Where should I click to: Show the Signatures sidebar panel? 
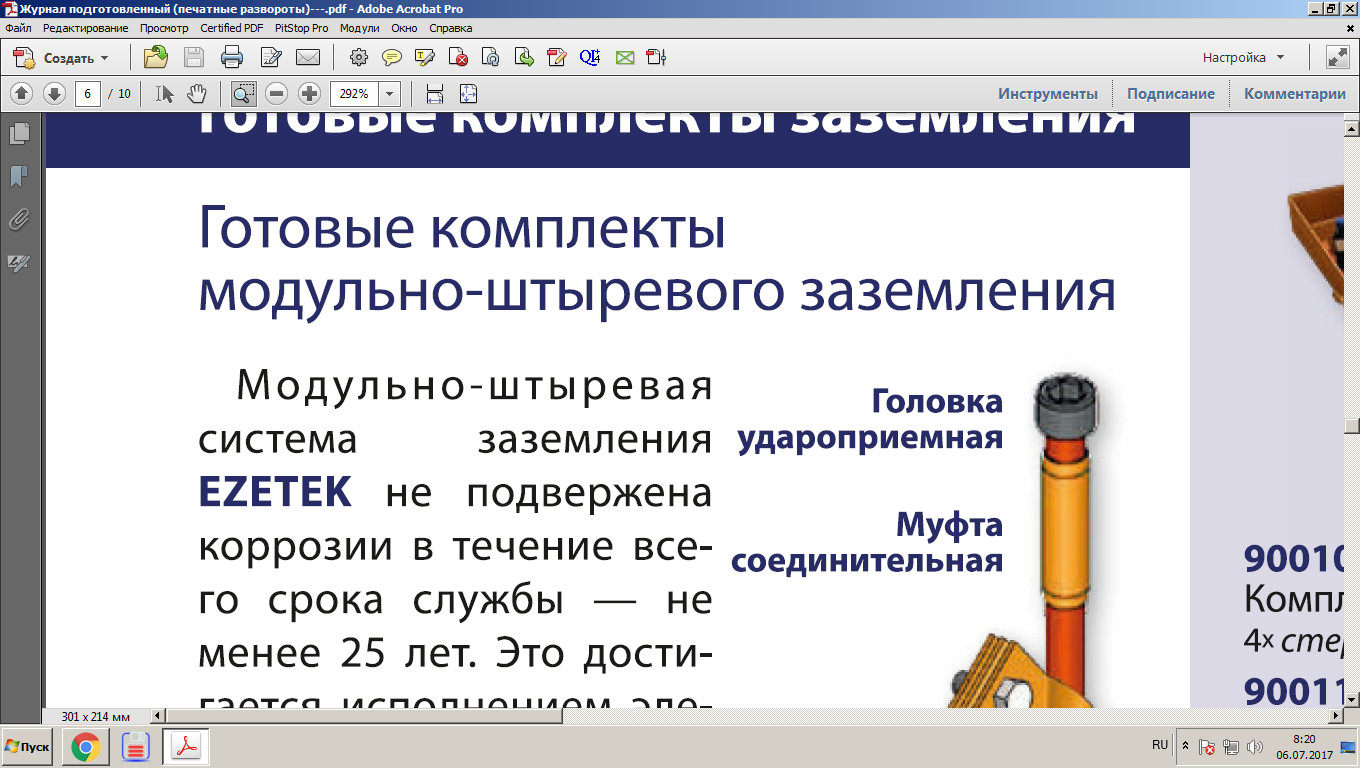19,264
